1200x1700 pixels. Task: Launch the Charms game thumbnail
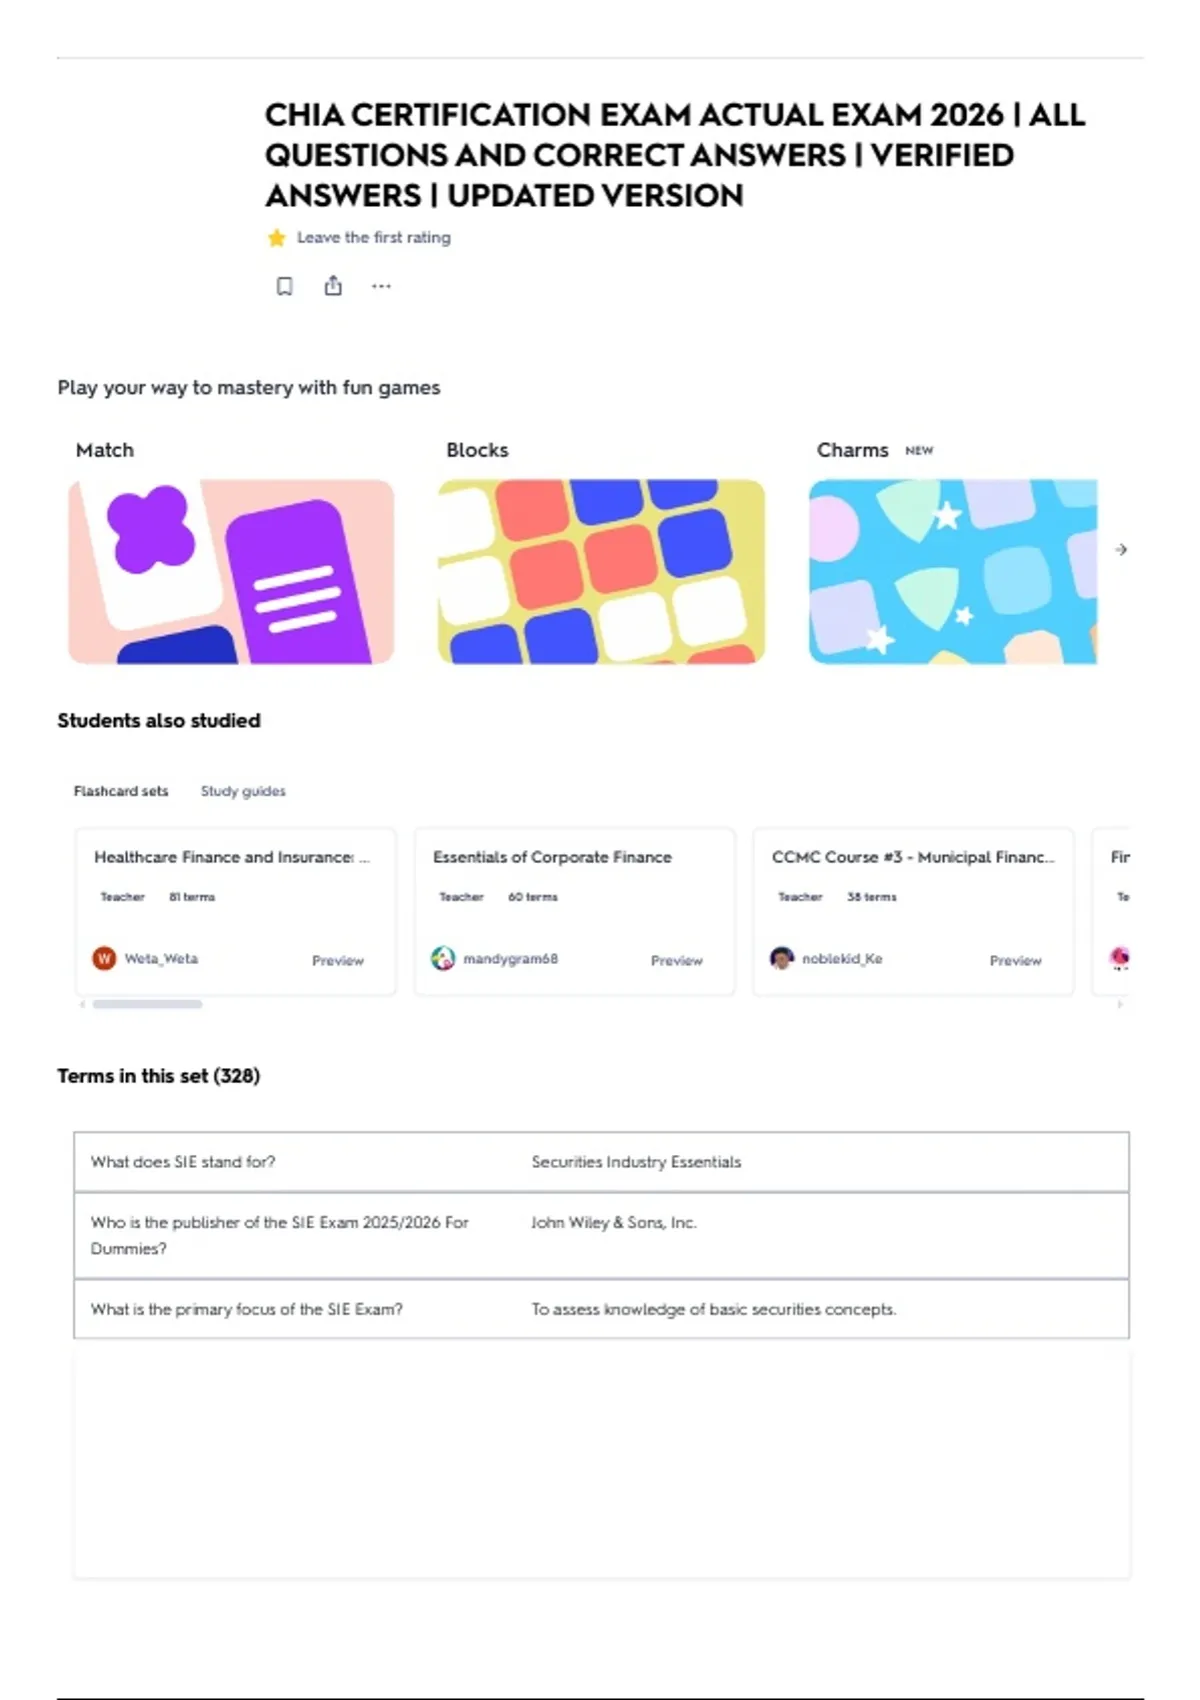953,571
